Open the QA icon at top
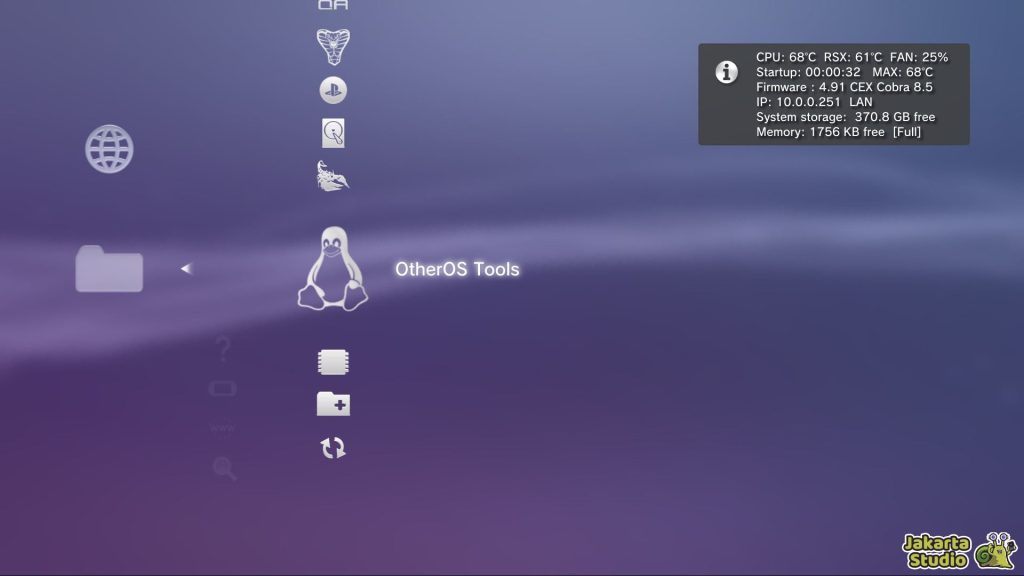Viewport: 1024px width, 576px height. tap(333, 5)
